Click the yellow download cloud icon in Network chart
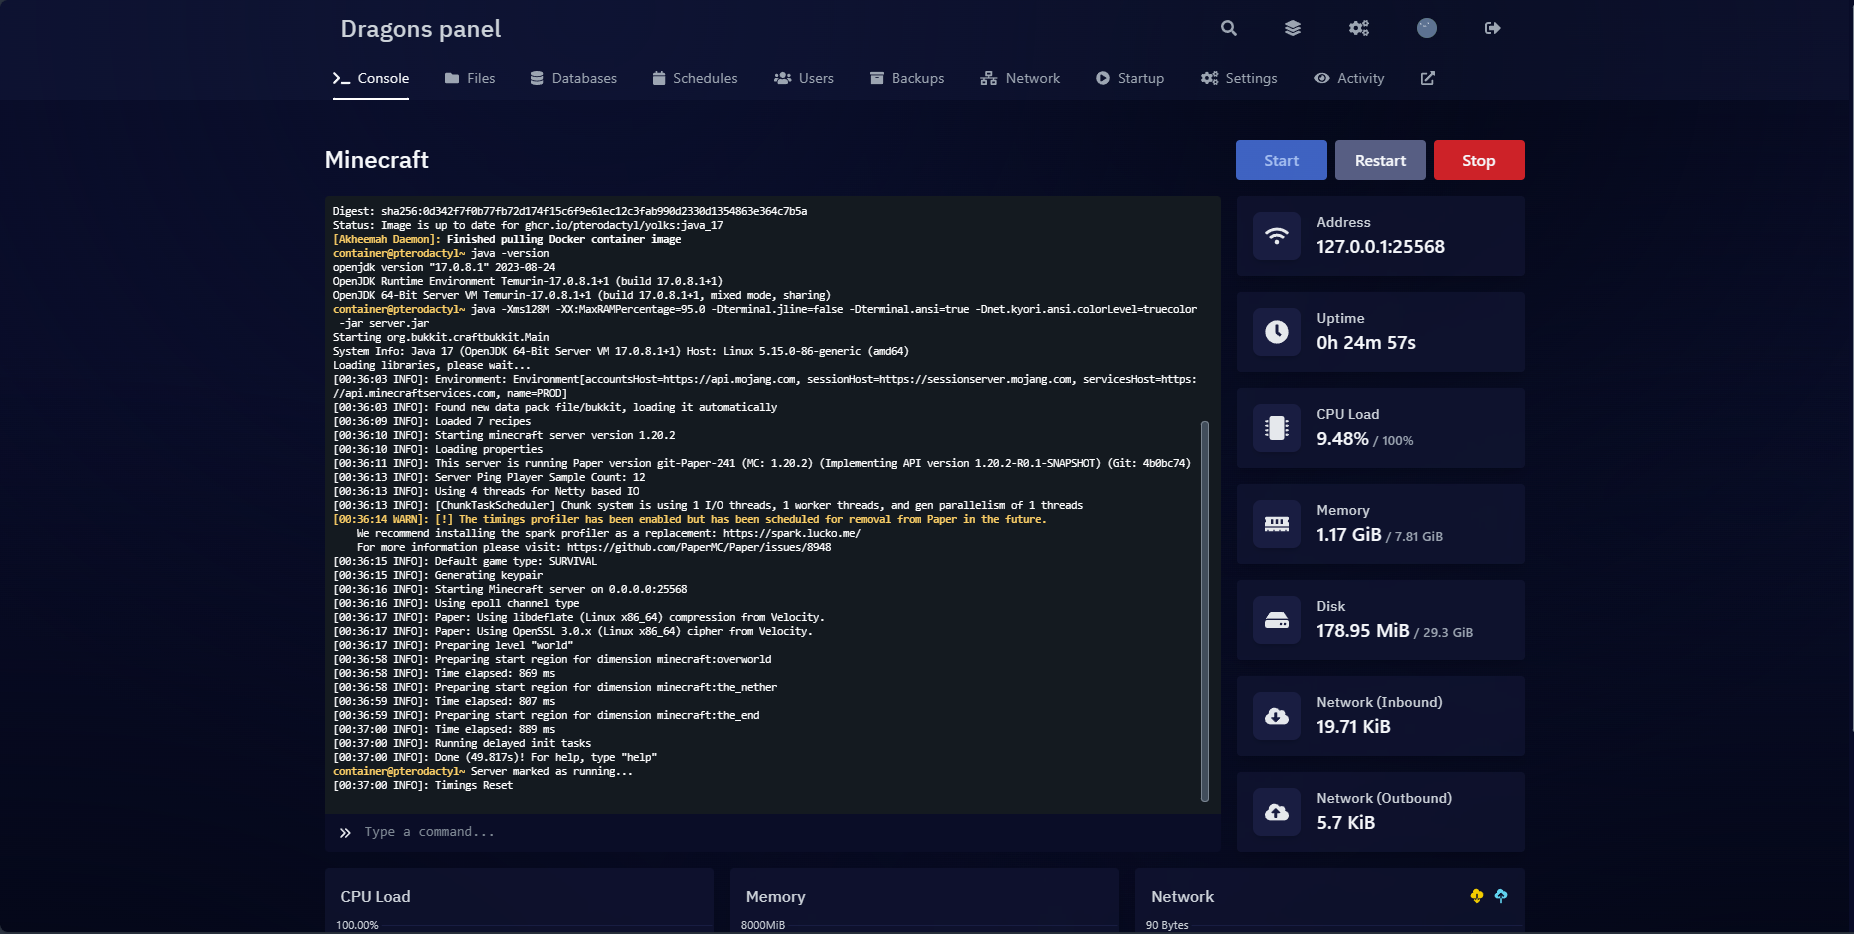The image size is (1854, 934). pyautogui.click(x=1477, y=896)
